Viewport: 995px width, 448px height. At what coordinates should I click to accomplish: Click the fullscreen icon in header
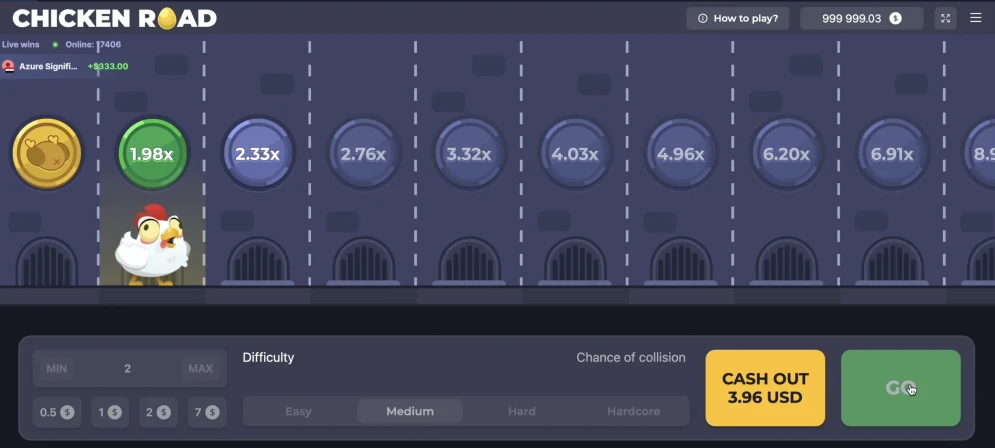pyautogui.click(x=945, y=18)
